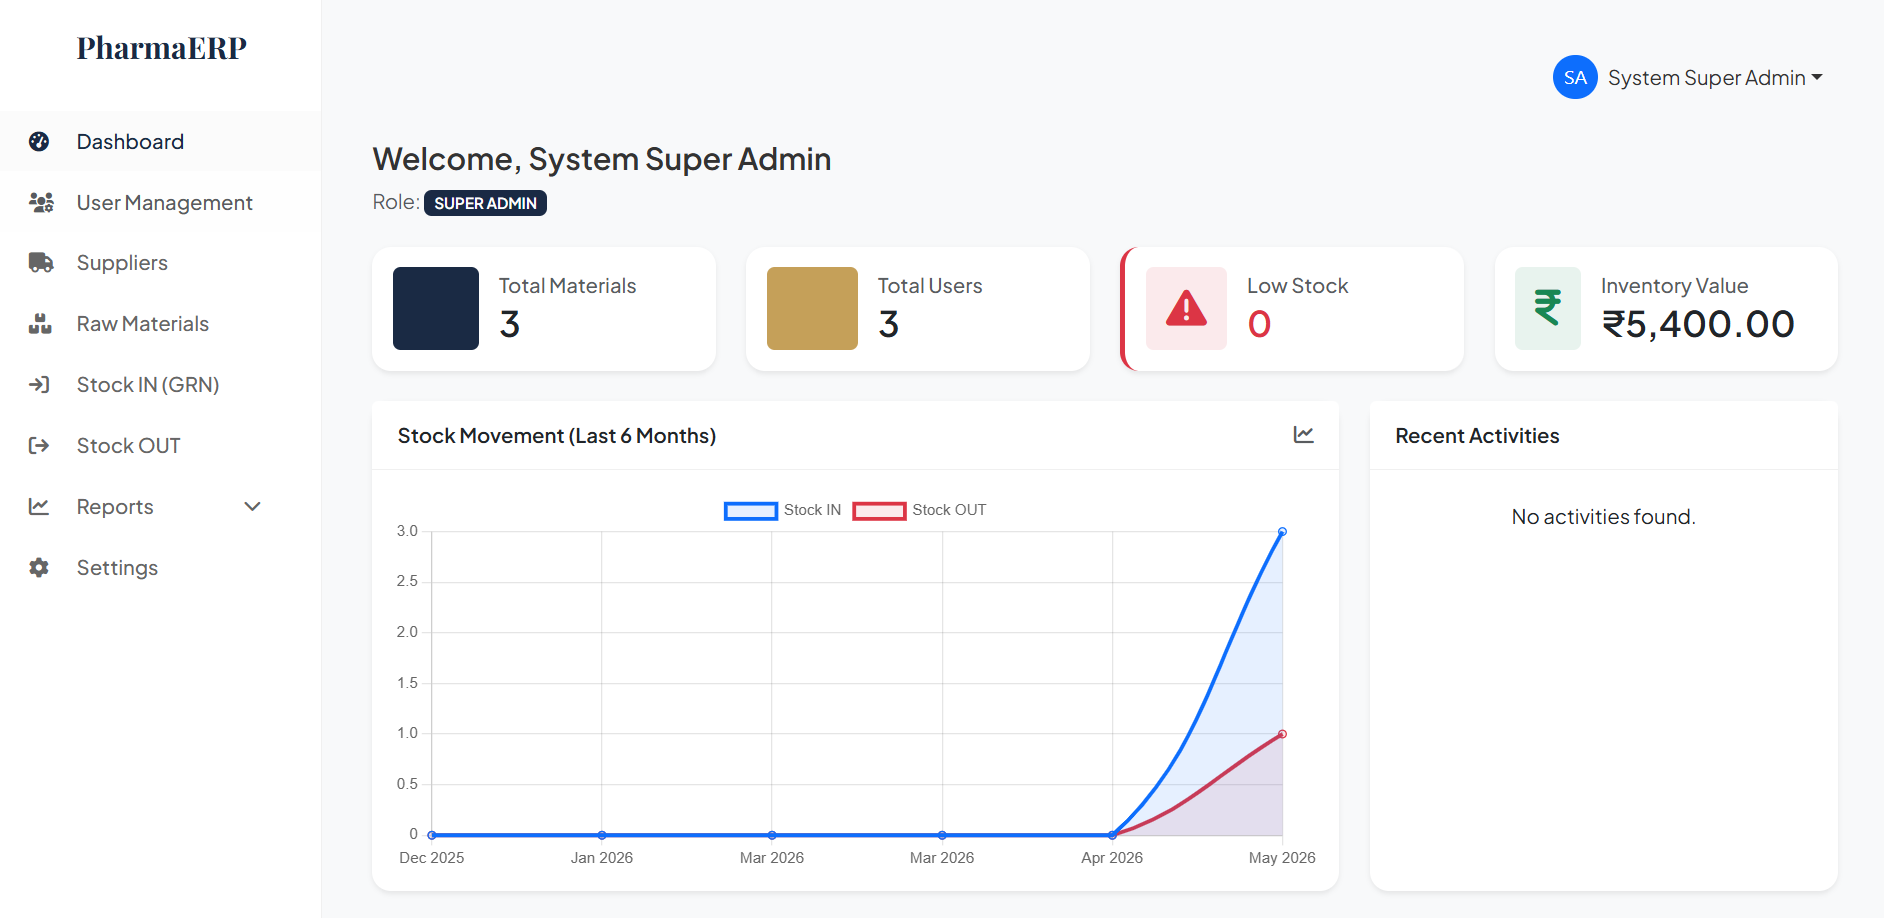This screenshot has height=918, width=1884.
Task: Click the Suppliers truck icon
Action: 41,263
